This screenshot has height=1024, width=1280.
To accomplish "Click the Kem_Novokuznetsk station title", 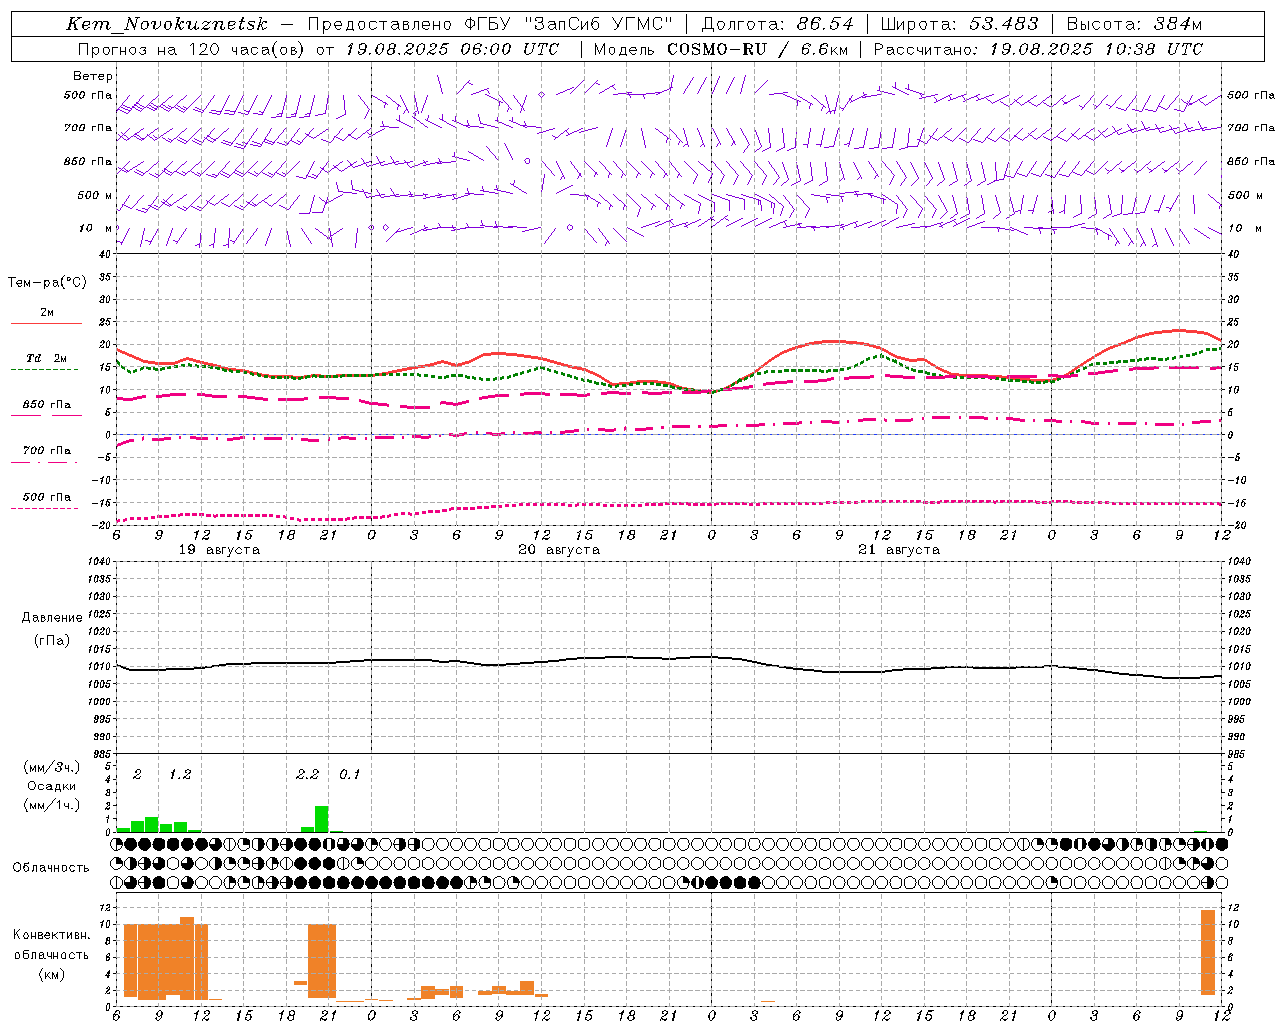I will [x=167, y=24].
